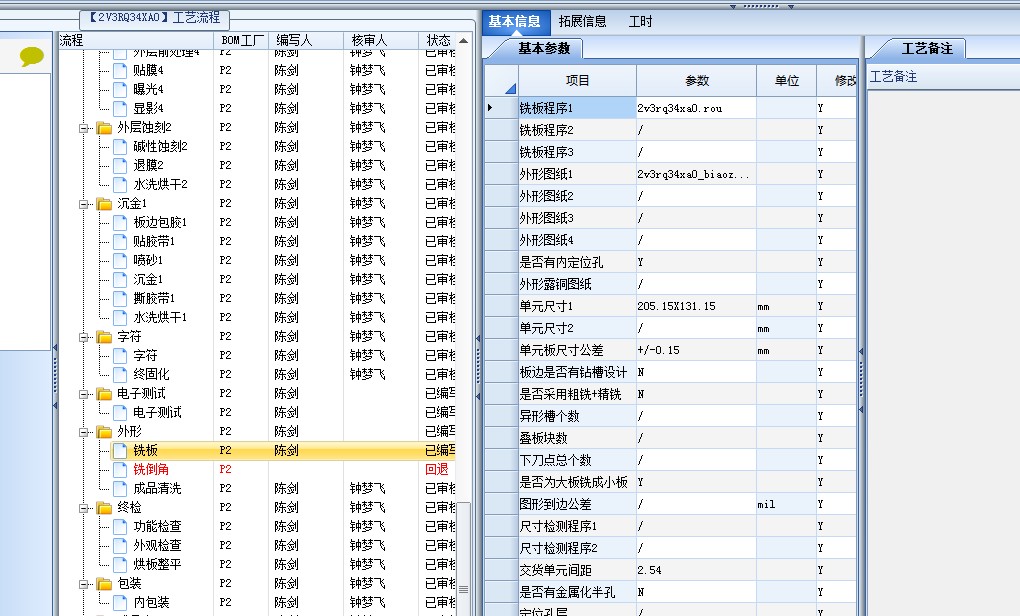Click the 编写人 column header
This screenshot has height=616, width=1020.
(x=307, y=40)
